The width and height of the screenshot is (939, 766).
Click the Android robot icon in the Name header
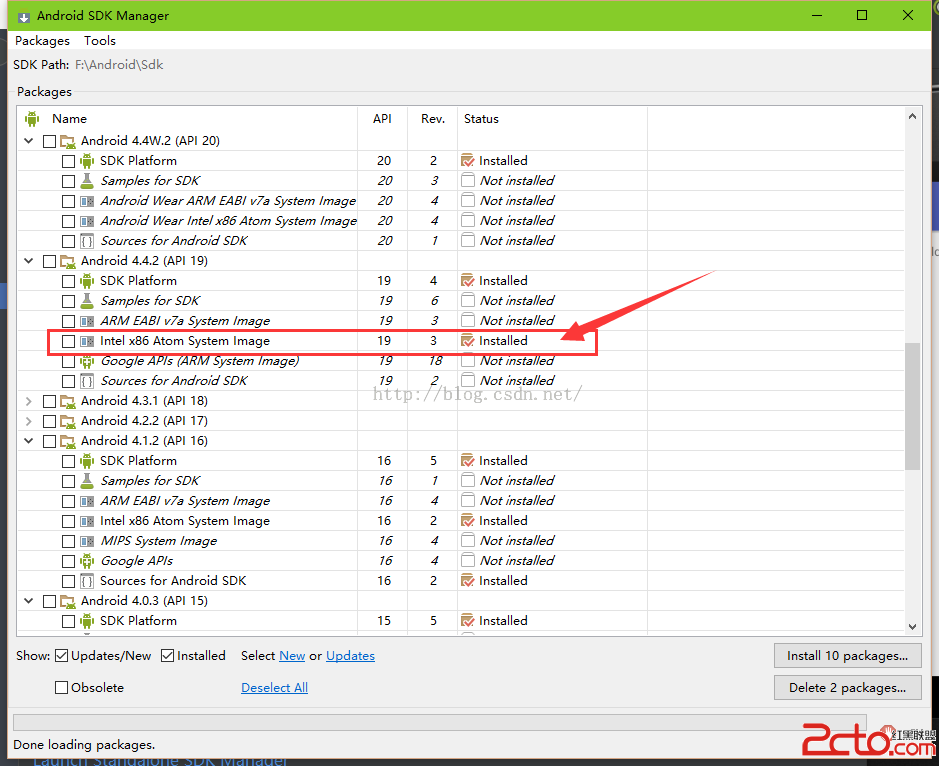(x=32, y=119)
